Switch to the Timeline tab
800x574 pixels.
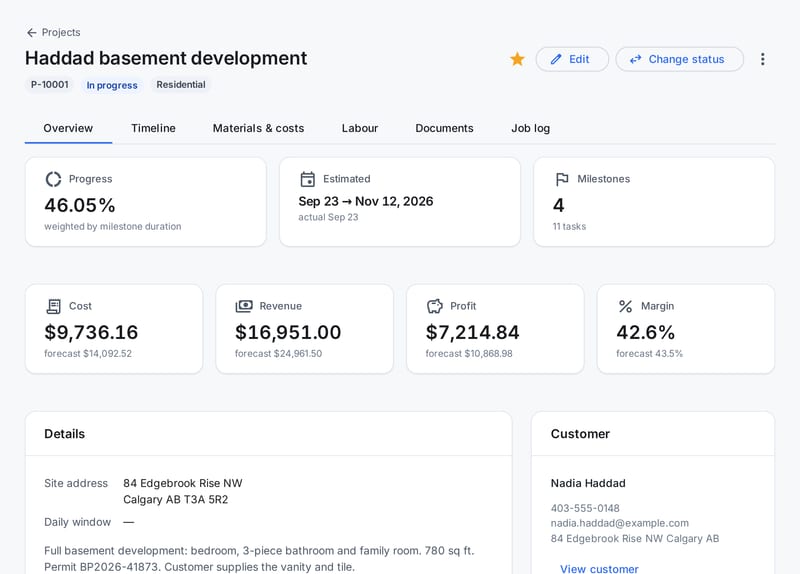tap(153, 128)
